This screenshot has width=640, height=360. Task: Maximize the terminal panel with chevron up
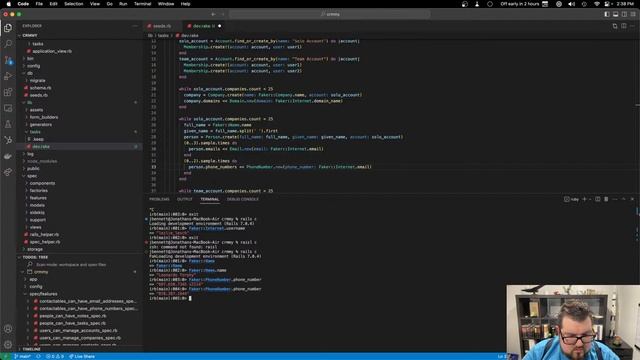pyautogui.click(x=623, y=199)
